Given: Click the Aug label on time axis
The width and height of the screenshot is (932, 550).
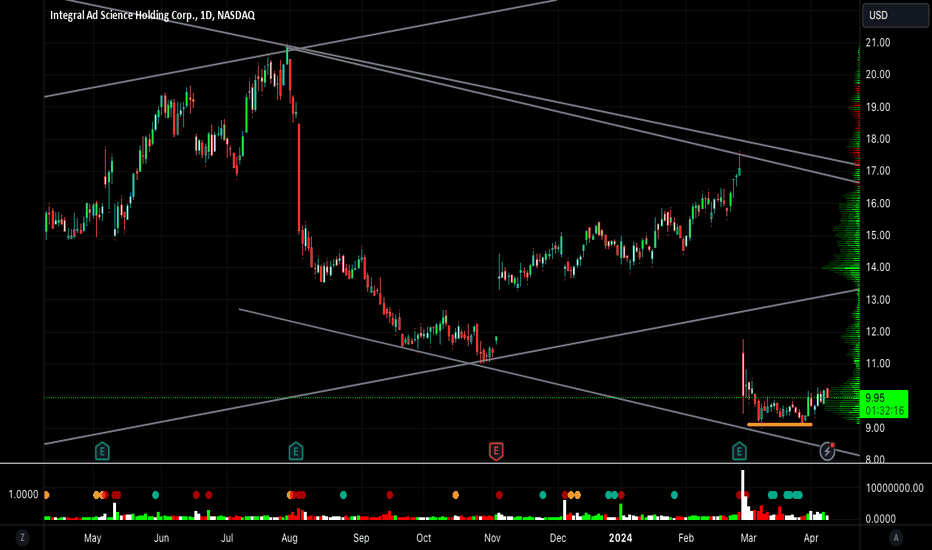Looking at the screenshot, I should pos(289,538).
